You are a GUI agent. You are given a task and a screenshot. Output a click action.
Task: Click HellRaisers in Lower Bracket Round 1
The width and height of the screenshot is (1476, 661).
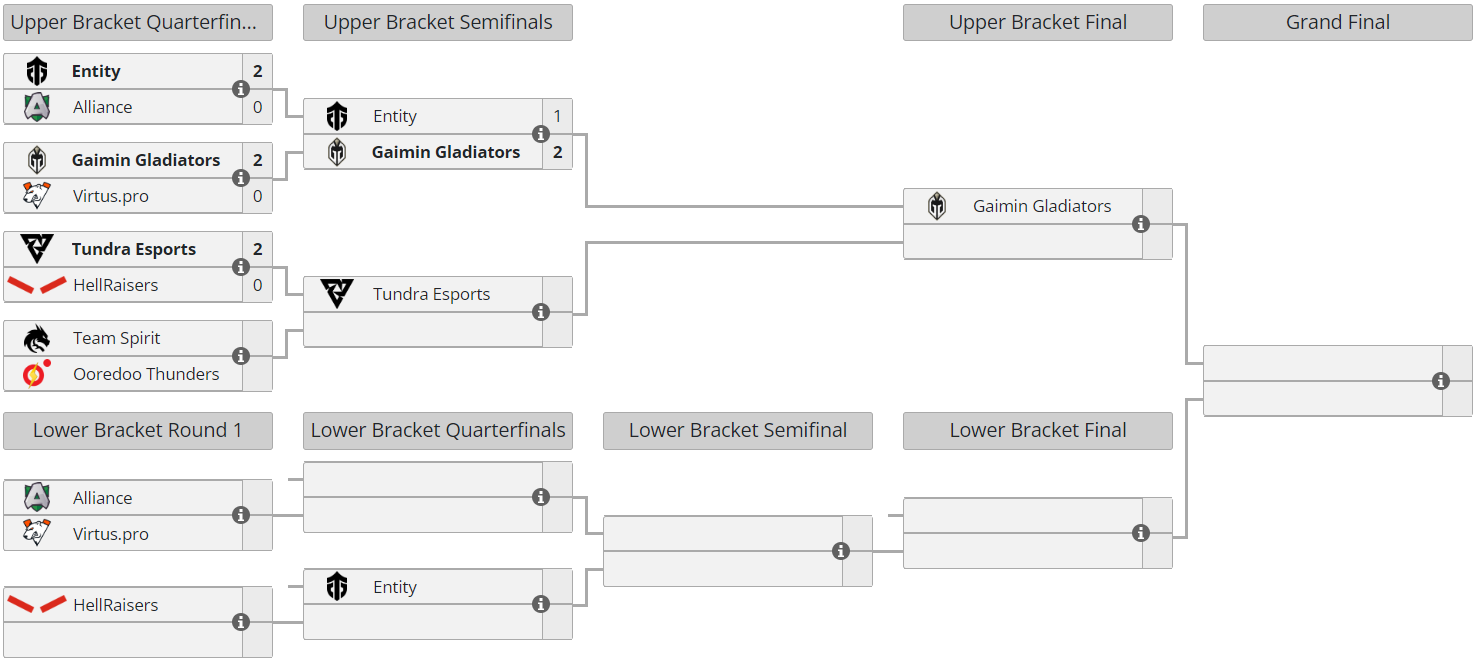click(x=116, y=605)
